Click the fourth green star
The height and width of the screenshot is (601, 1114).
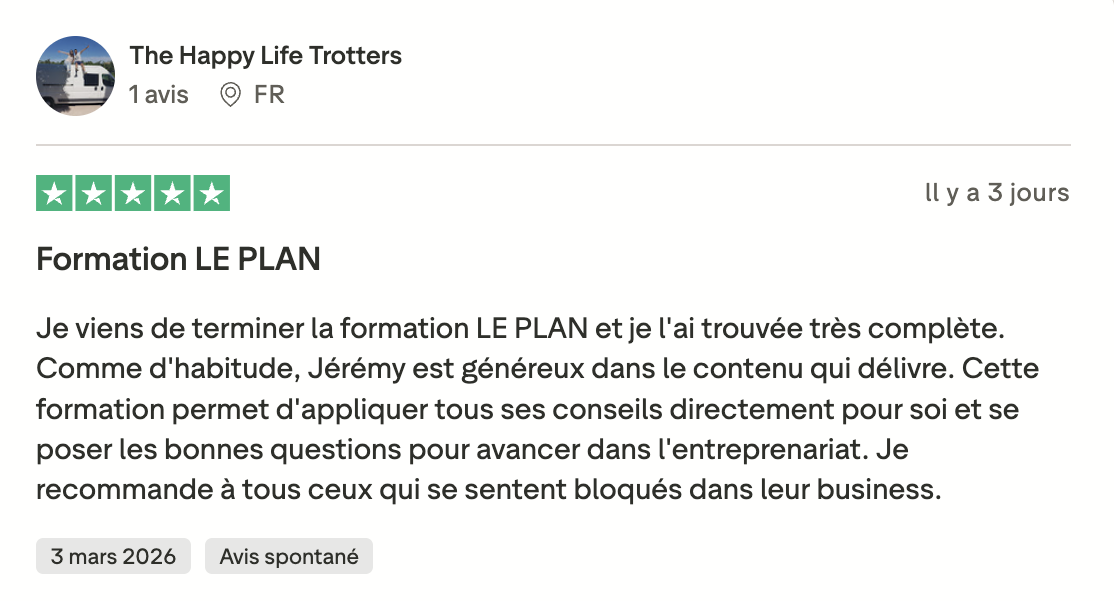point(172,193)
